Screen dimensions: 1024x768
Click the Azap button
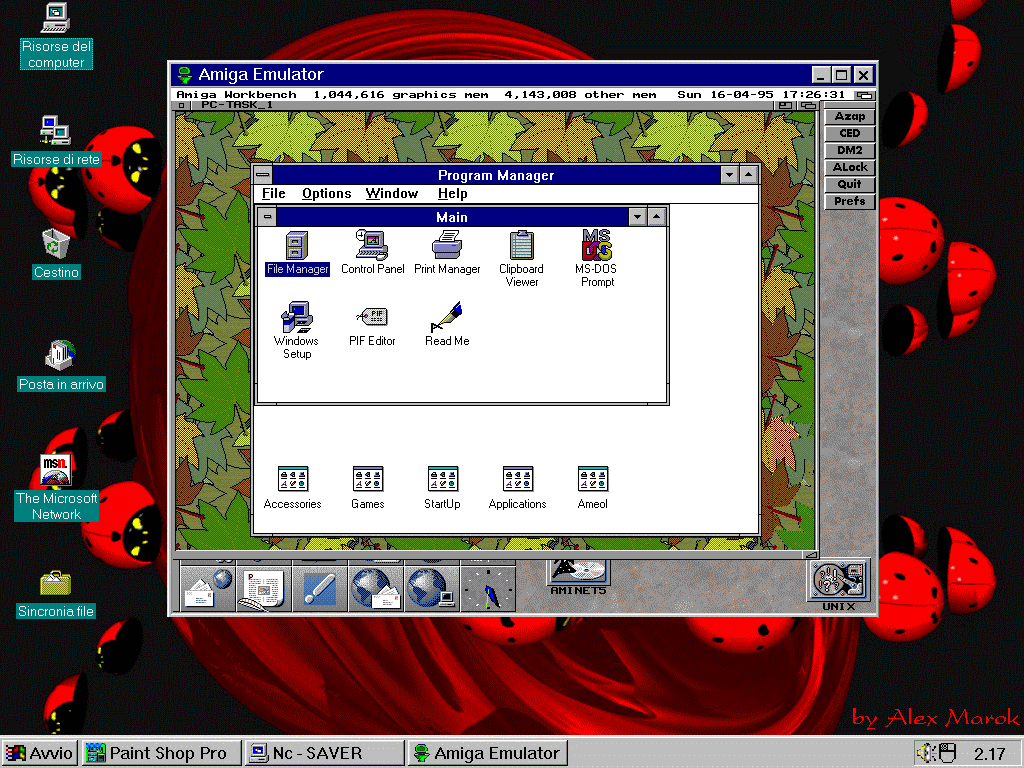click(850, 116)
